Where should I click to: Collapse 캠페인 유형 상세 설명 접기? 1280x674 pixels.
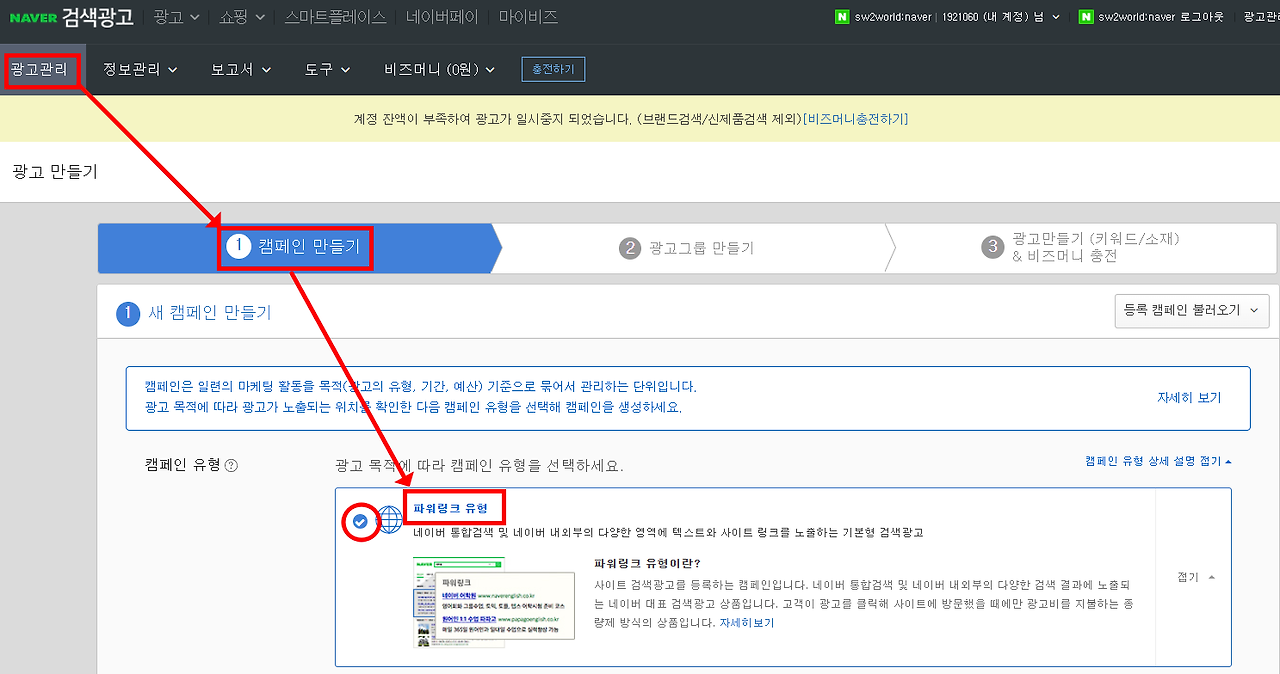point(1158,461)
